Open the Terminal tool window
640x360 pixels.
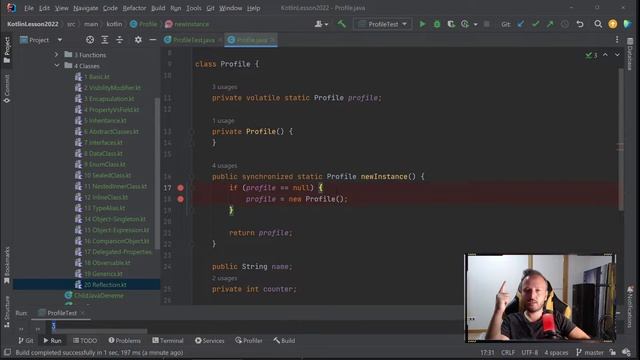[x=168, y=340]
